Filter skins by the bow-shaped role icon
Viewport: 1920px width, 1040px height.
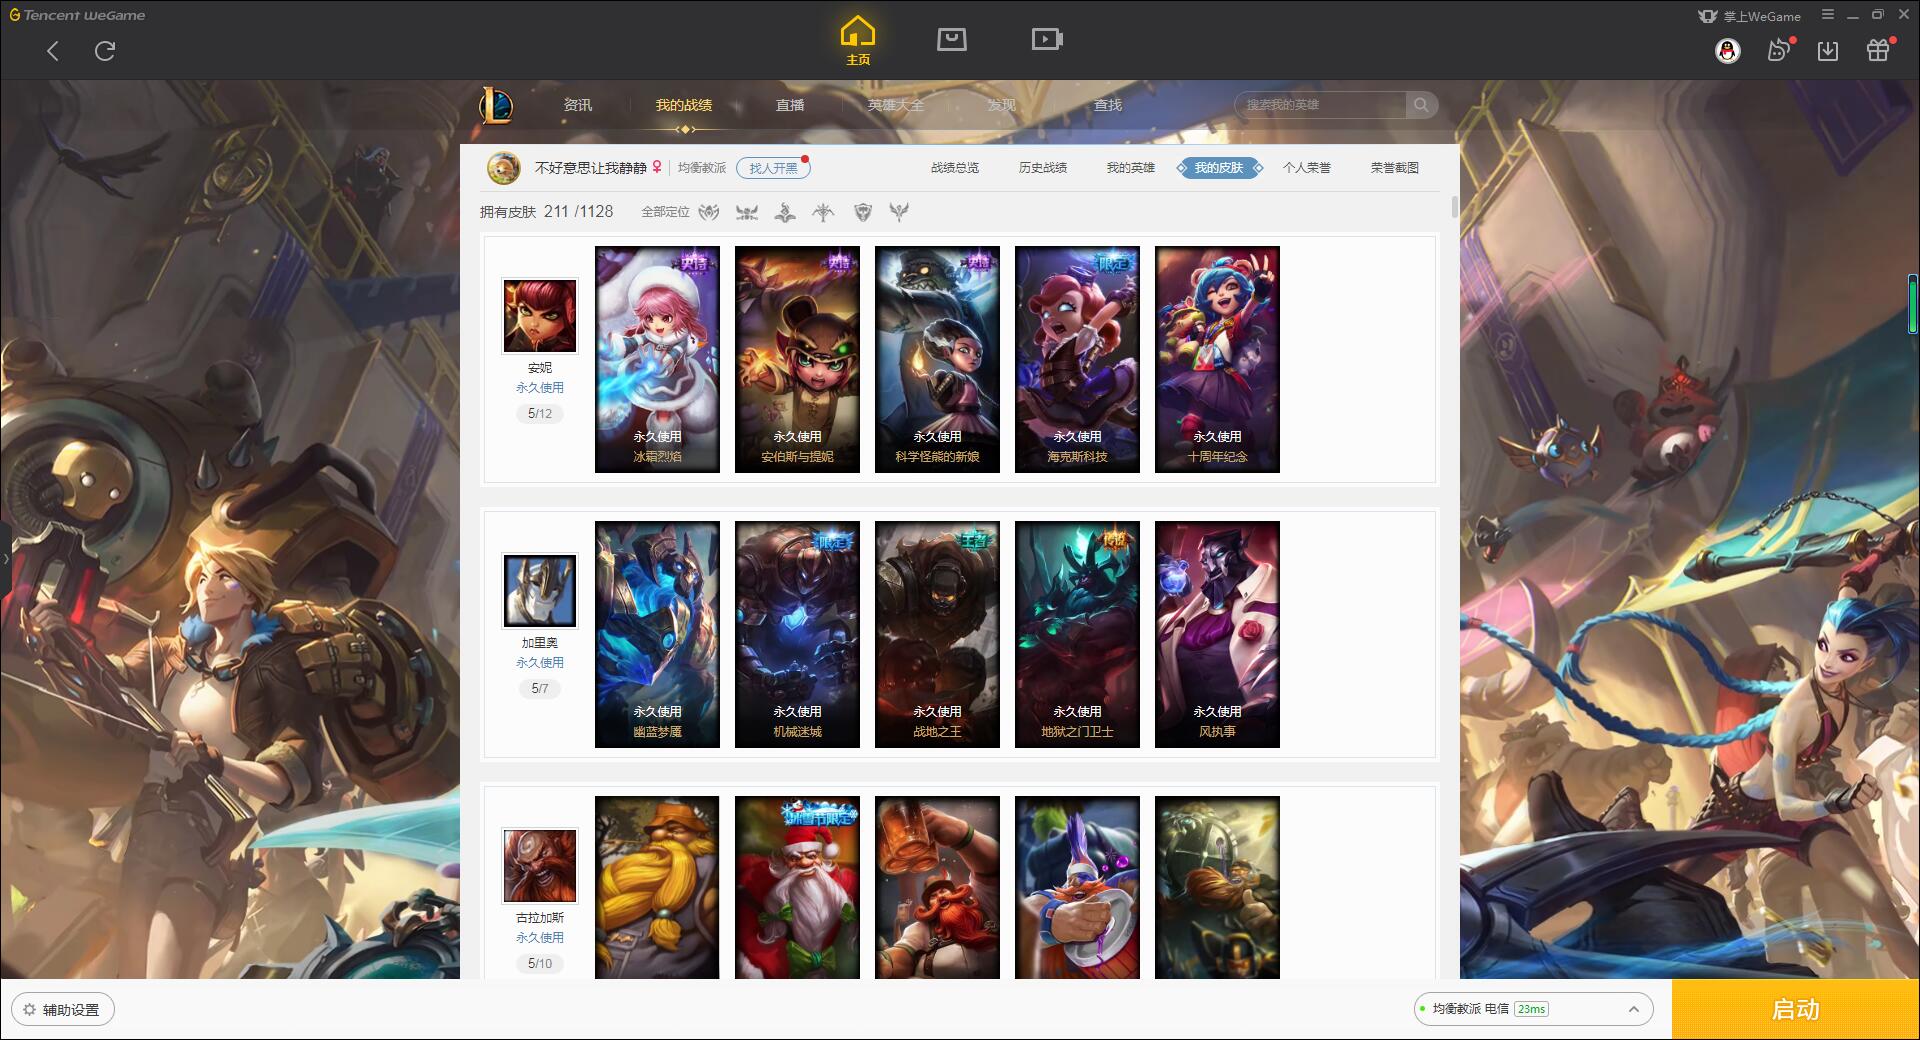click(x=823, y=212)
